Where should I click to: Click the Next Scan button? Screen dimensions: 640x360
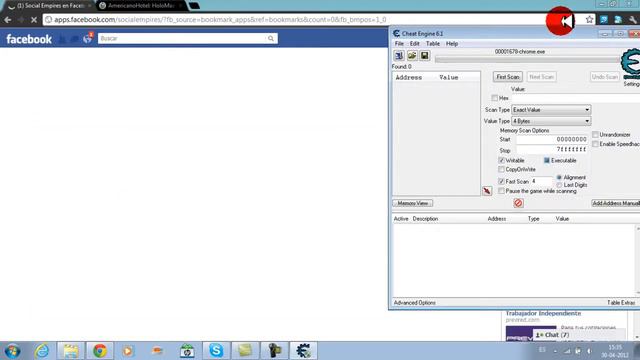(541, 77)
